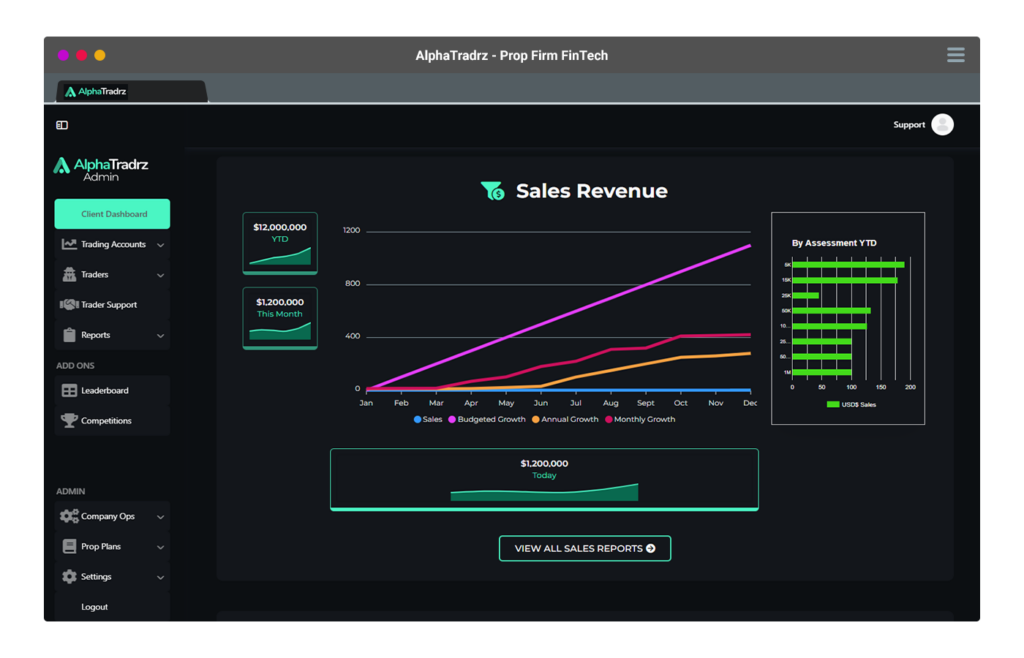Viewport: 1024px width, 658px height.
Task: Open the hamburger menu in title bar
Action: (x=955, y=55)
